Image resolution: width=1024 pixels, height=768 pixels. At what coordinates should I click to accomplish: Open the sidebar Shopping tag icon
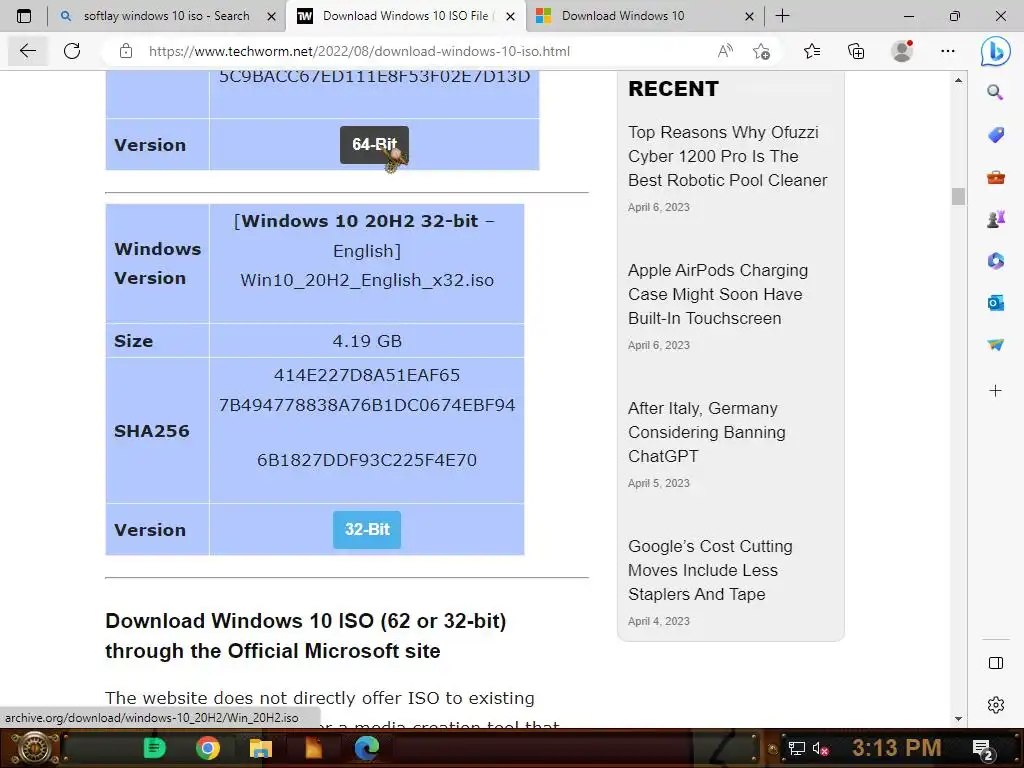[x=995, y=135]
